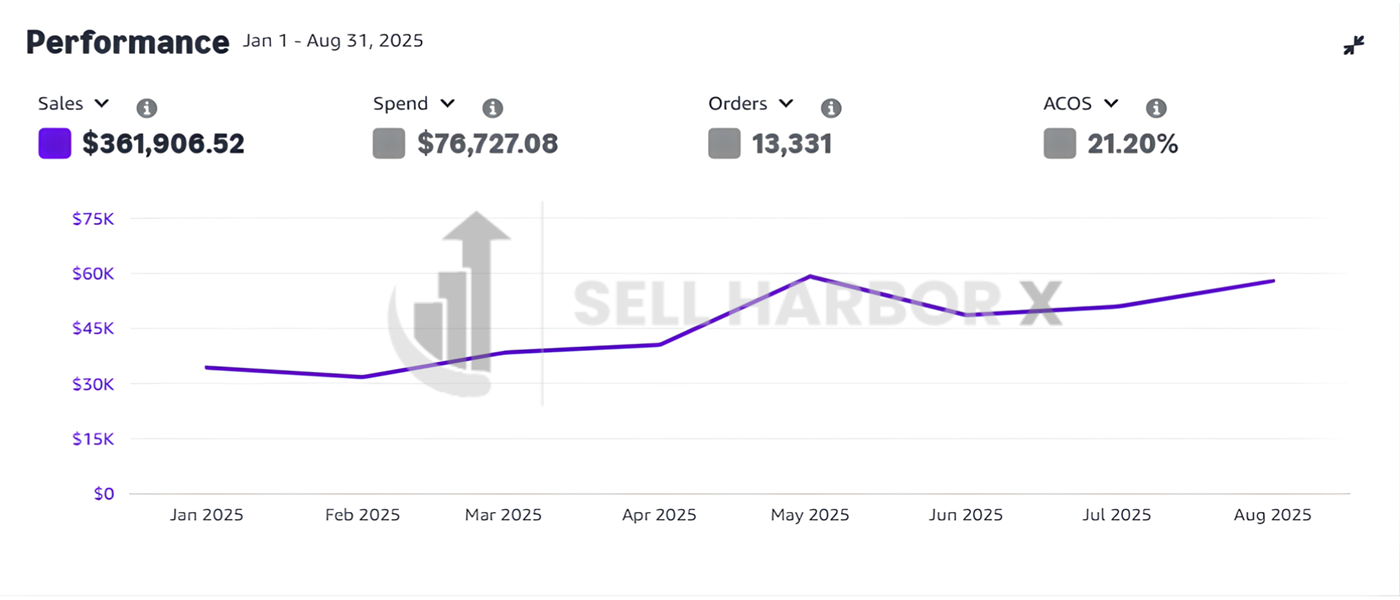Expand the ACOS metric dropdown
Viewport: 1400px width, 600px height.
1111,104
